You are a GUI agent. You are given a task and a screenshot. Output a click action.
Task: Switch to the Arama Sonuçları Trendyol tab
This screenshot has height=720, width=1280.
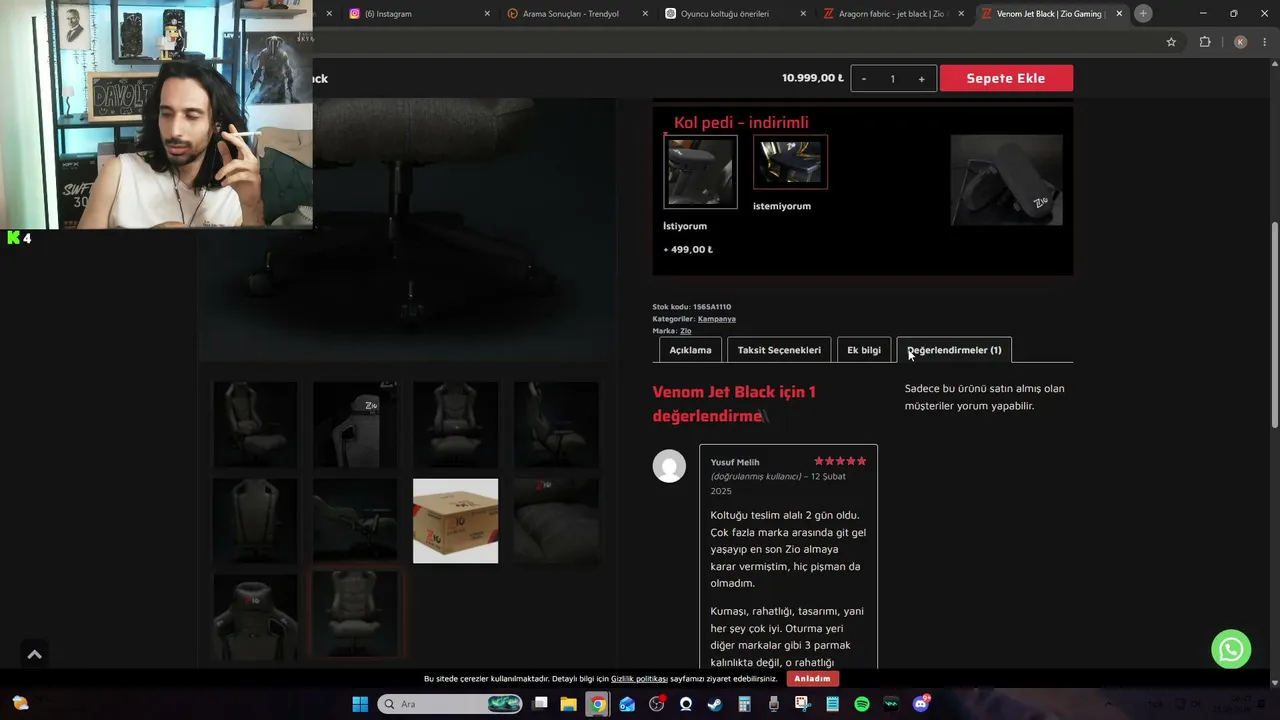coord(572,14)
